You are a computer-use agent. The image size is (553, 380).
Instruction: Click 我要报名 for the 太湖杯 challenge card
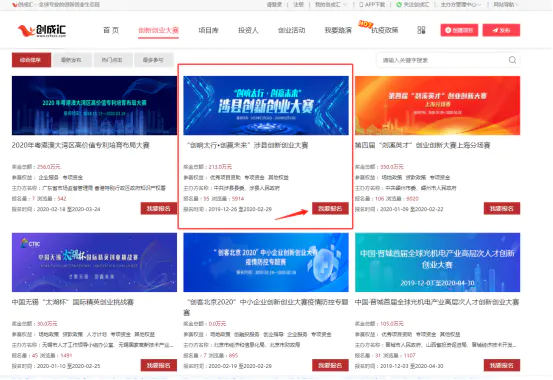(159, 365)
